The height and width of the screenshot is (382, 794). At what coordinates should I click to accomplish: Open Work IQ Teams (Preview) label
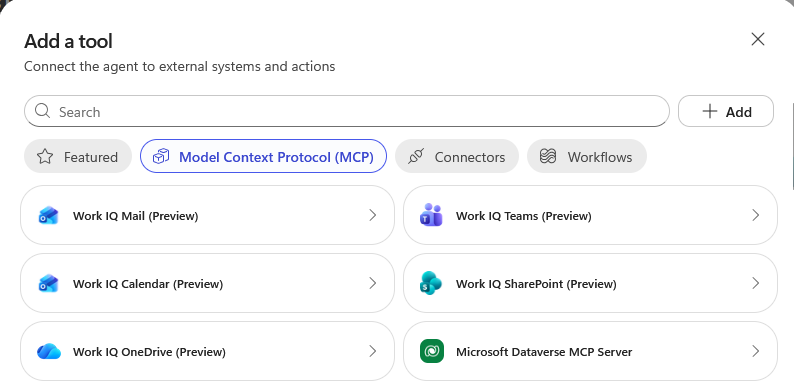pyautogui.click(x=524, y=216)
